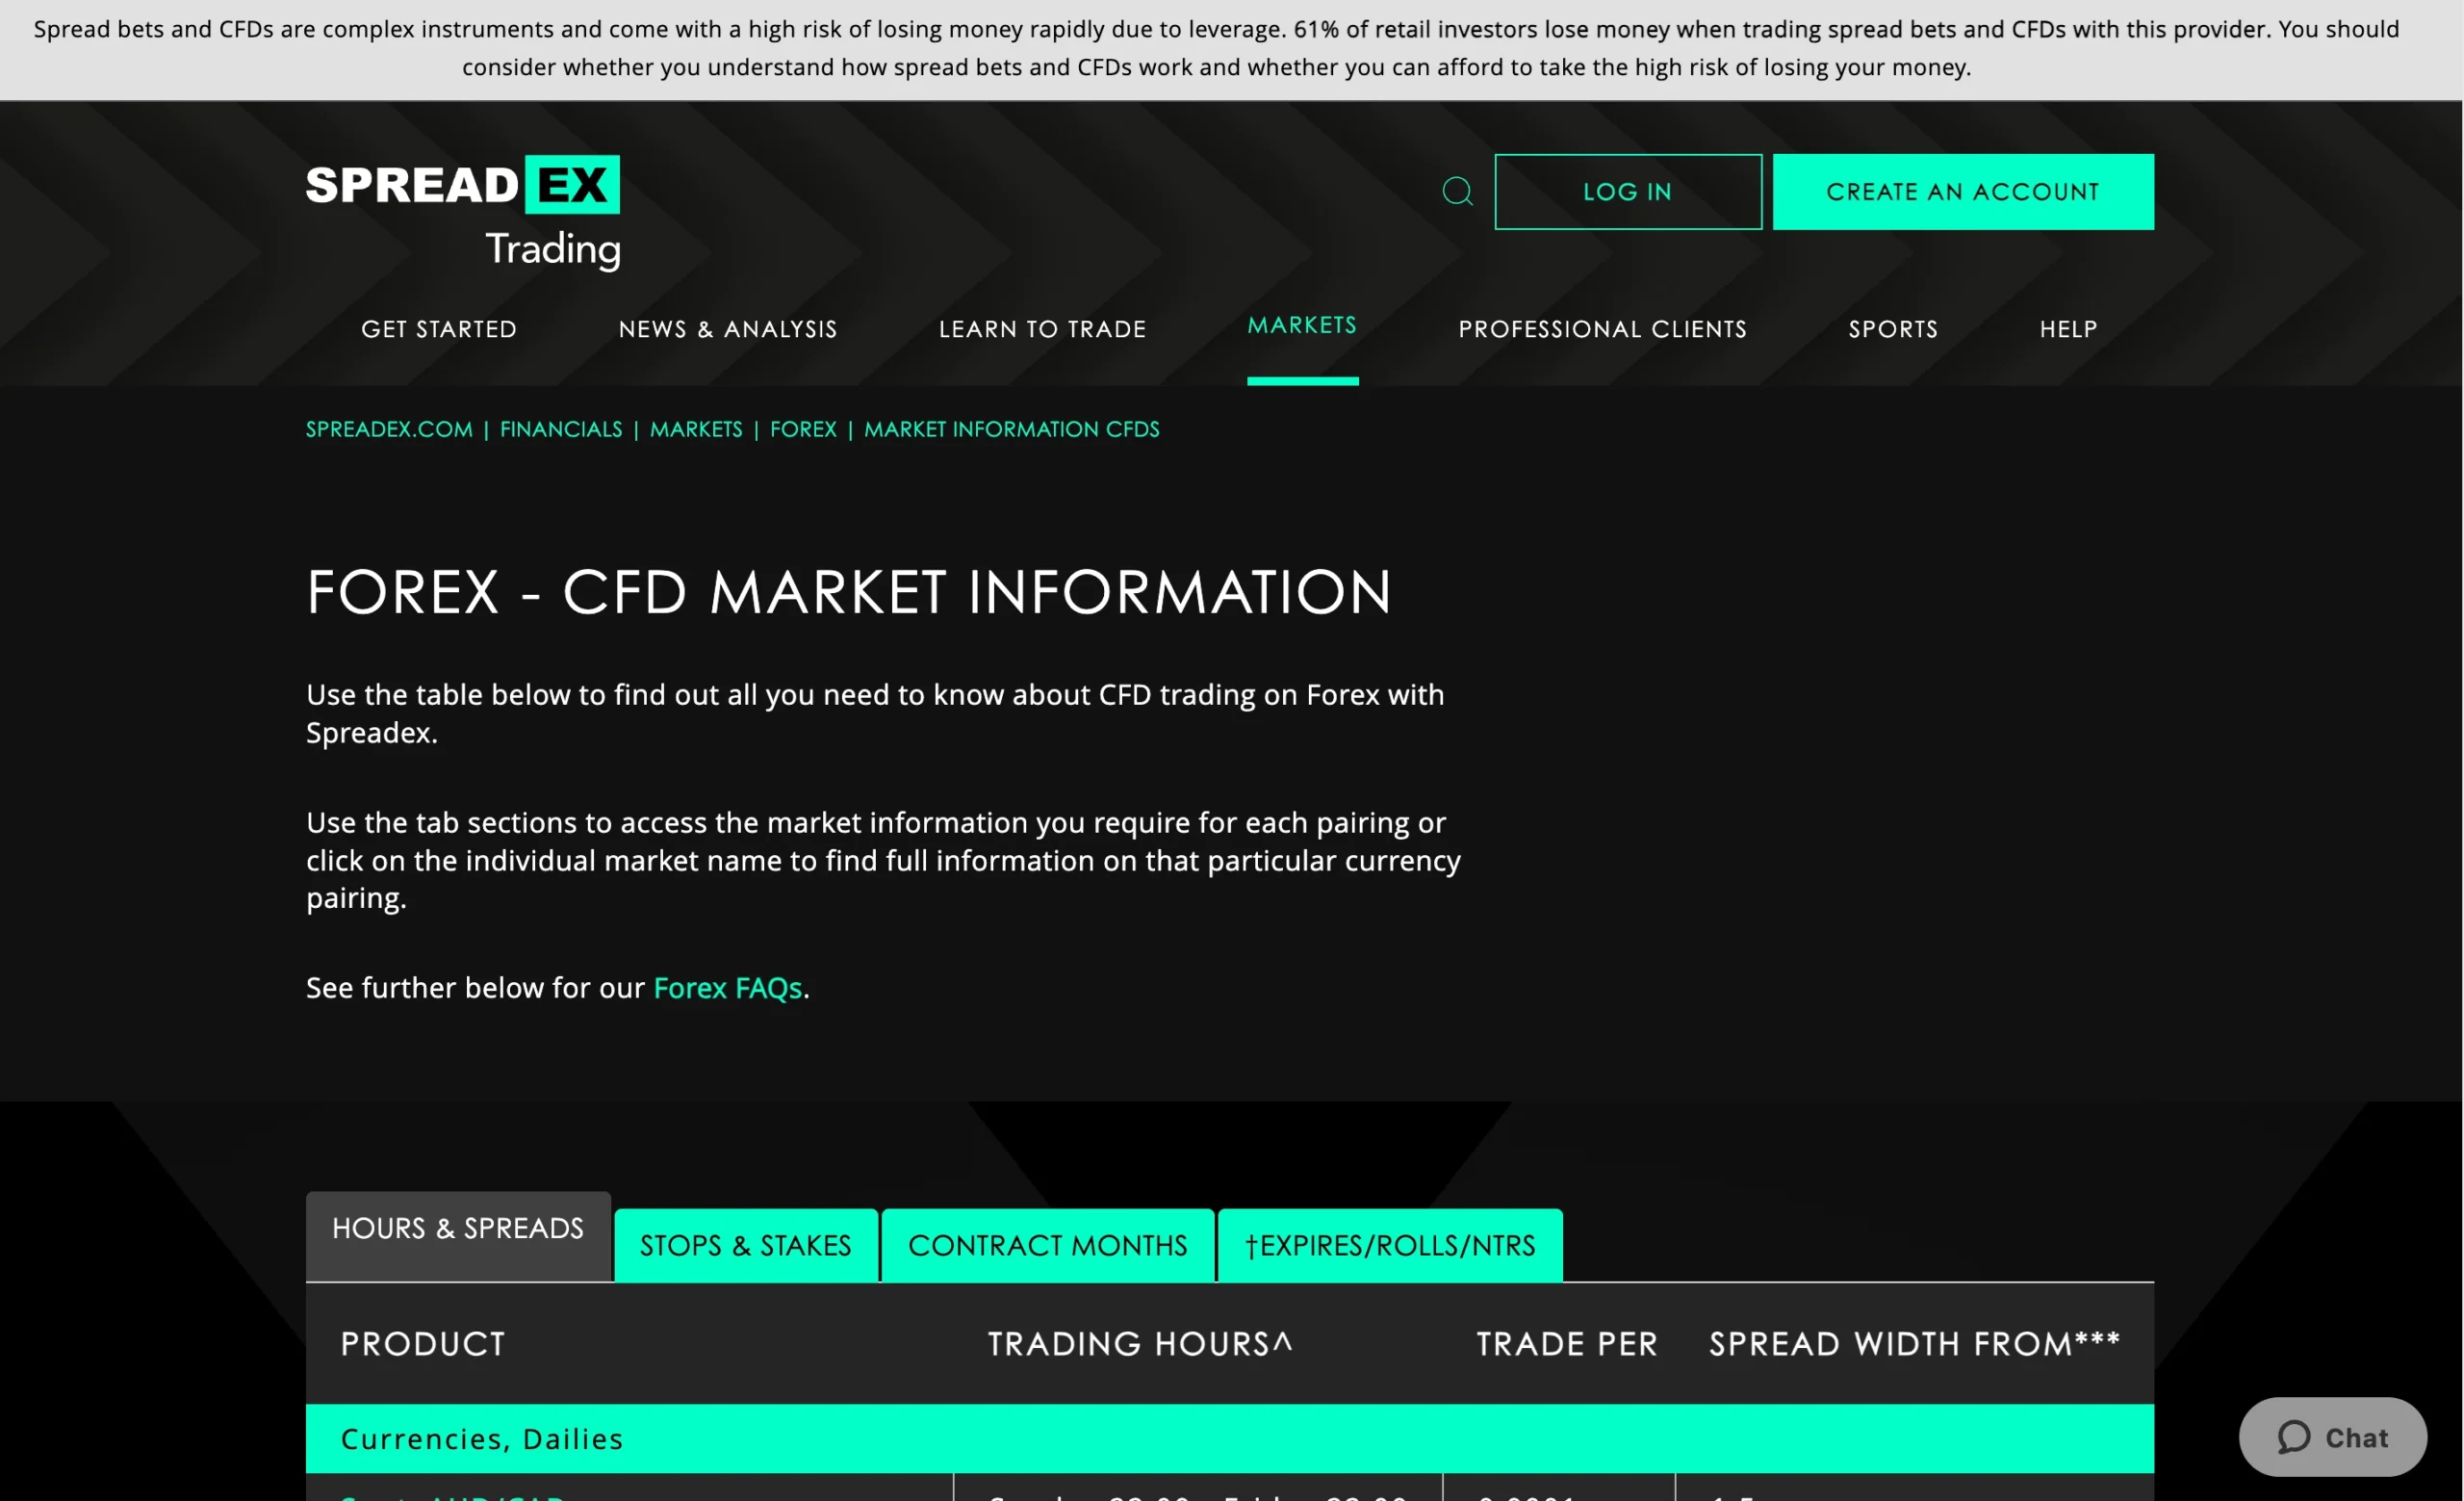Viewport: 2464px width, 1501px height.
Task: Select HOURS & SPREADS tab
Action: coord(458,1235)
